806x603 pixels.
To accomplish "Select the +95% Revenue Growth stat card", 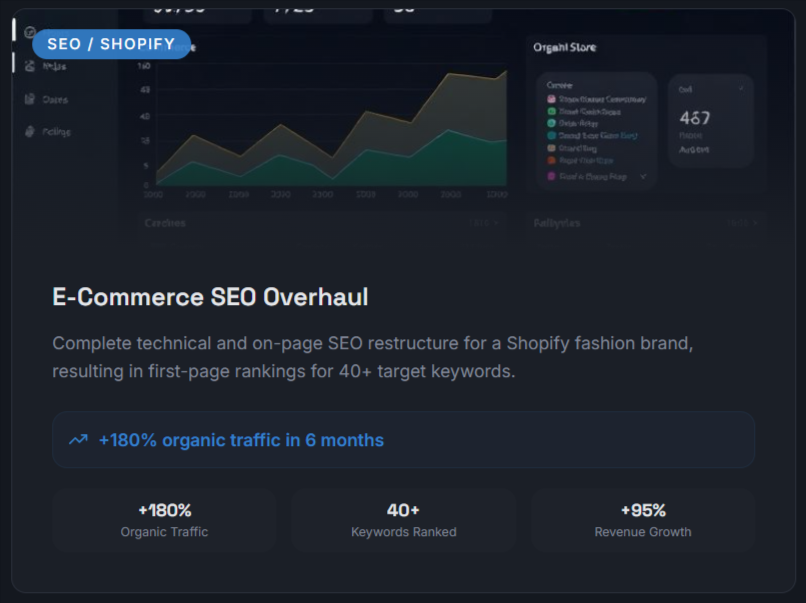I will (642, 520).
